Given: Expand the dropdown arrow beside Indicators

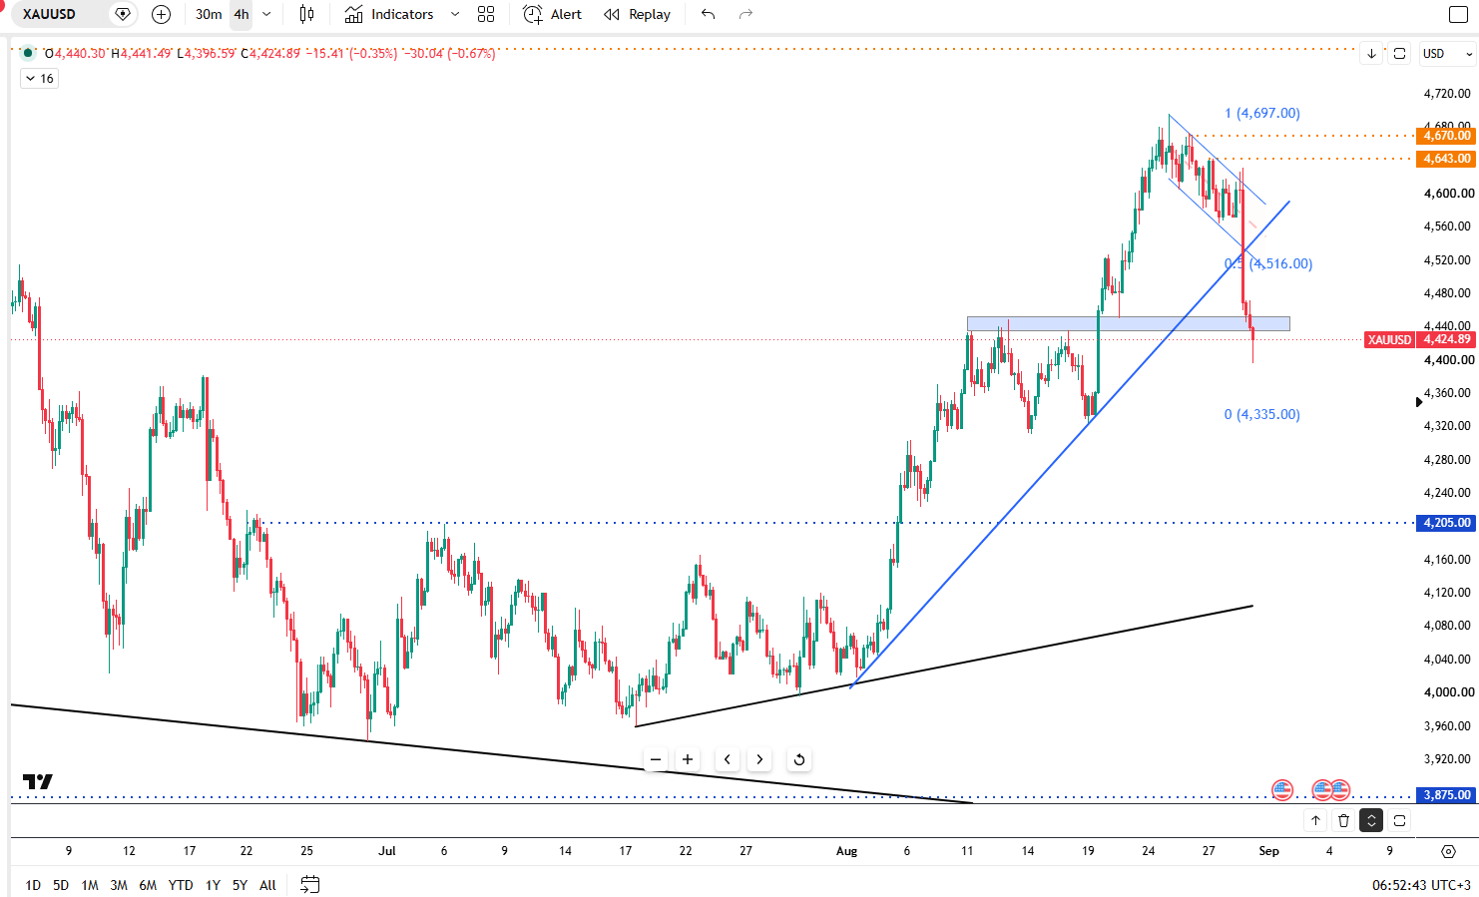Looking at the screenshot, I should coord(455,14).
